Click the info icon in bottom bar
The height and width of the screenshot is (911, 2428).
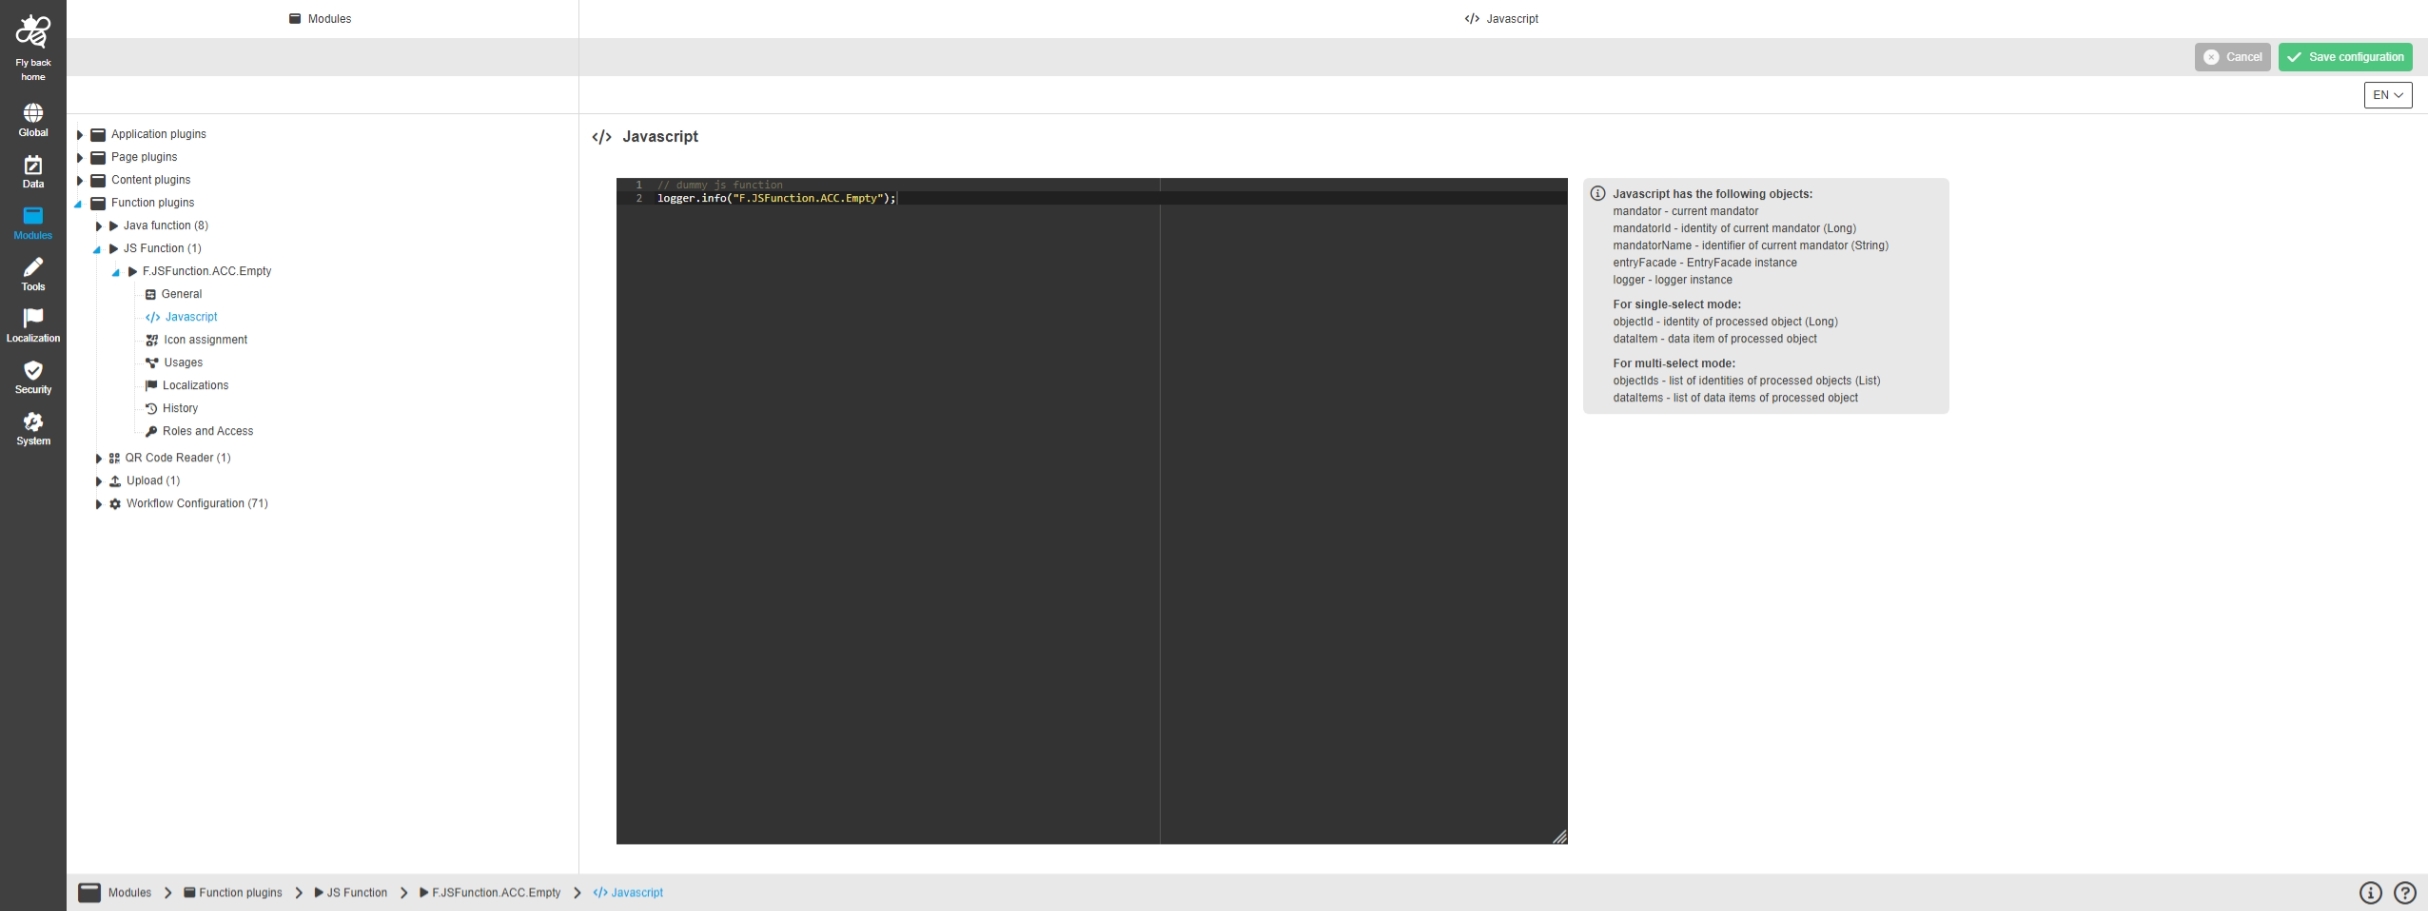coord(2370,893)
